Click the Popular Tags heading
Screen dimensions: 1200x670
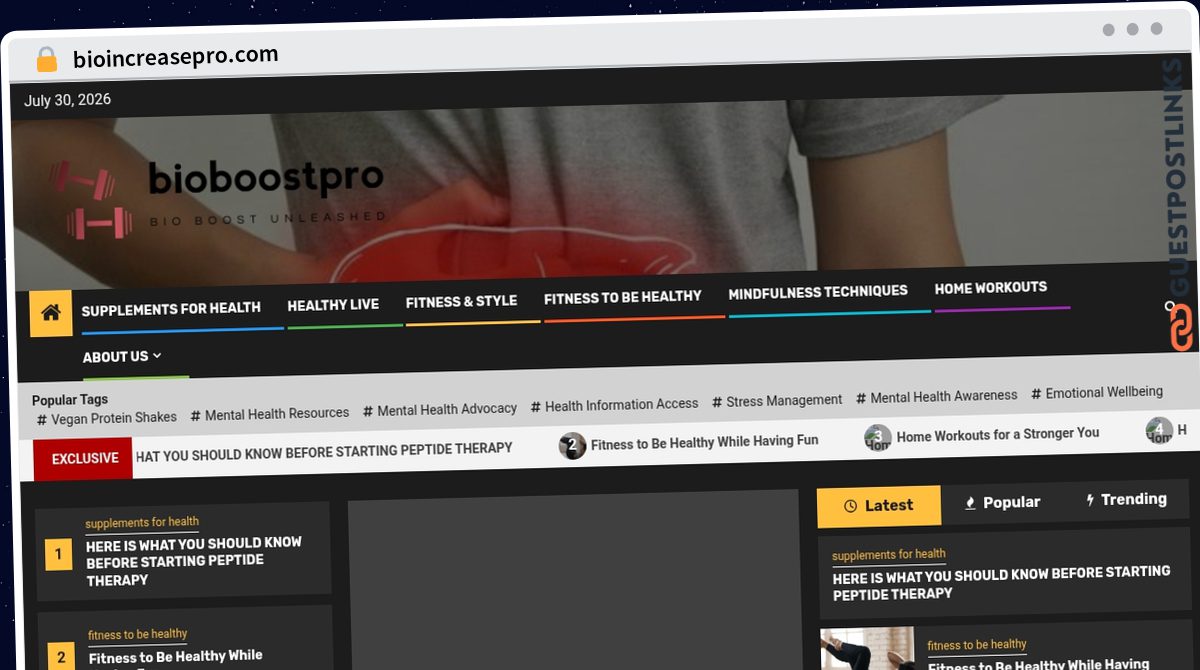(70, 400)
